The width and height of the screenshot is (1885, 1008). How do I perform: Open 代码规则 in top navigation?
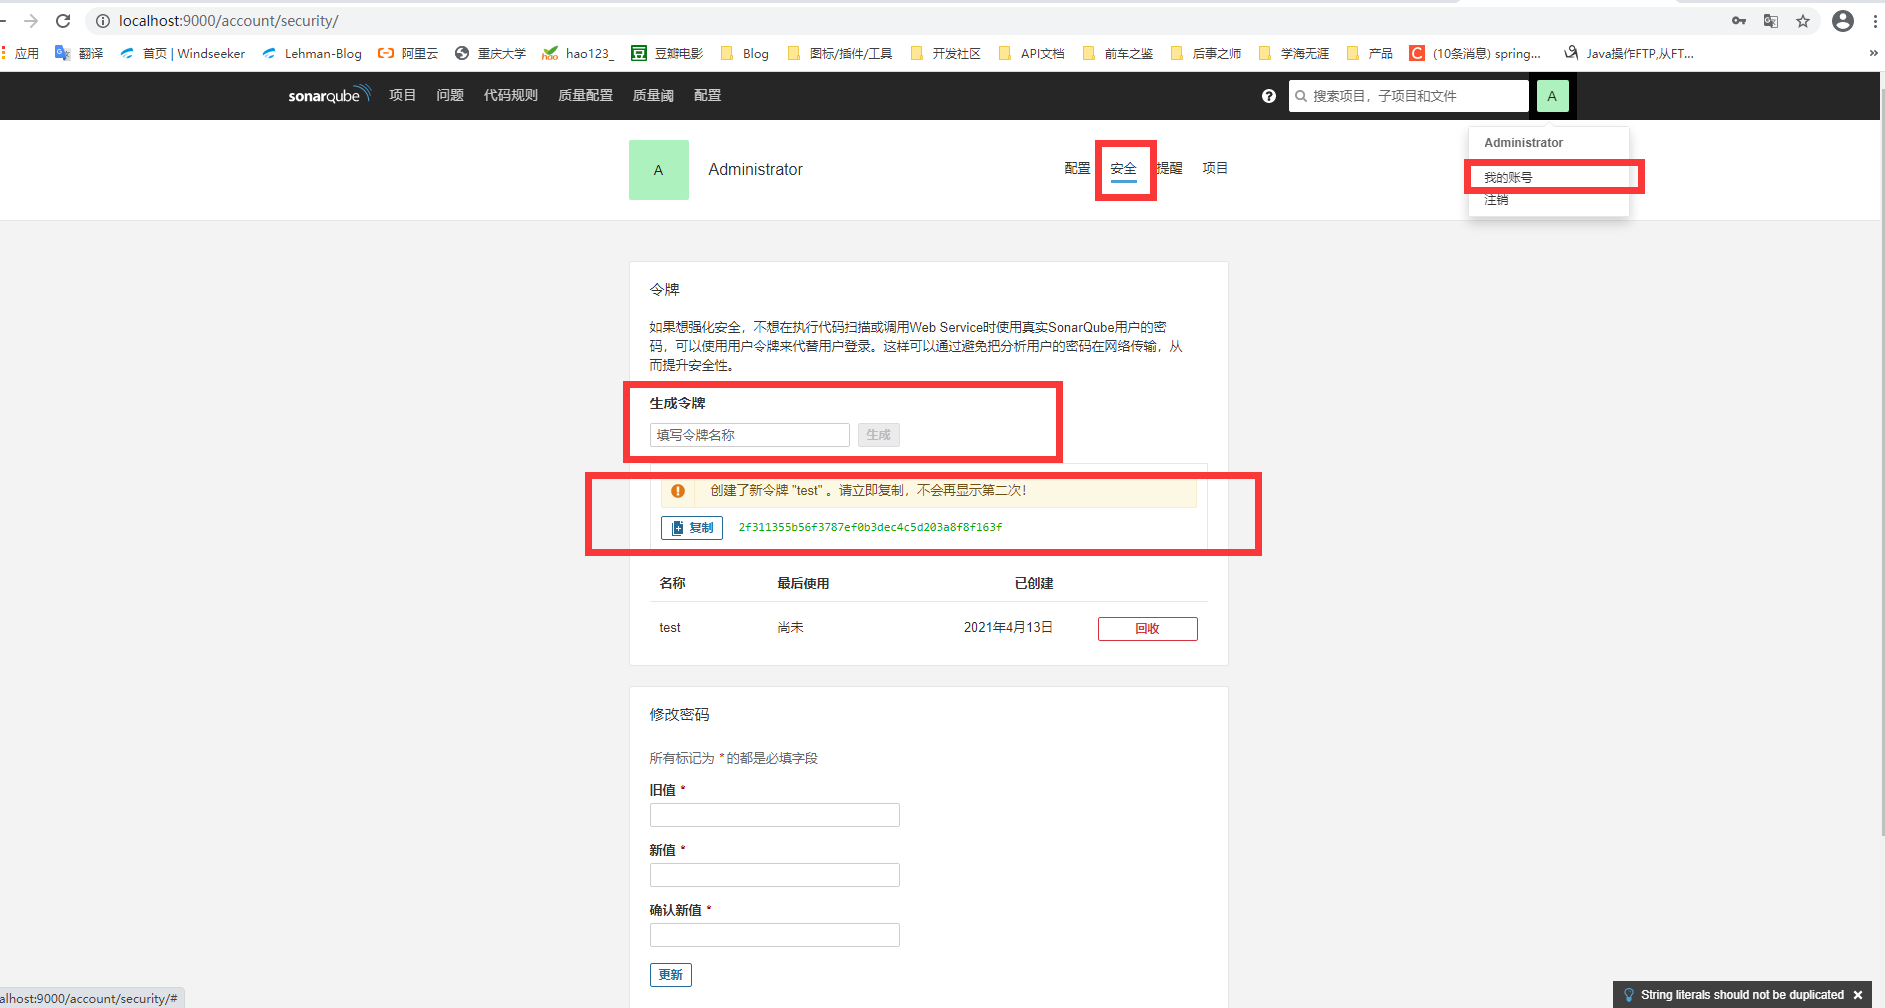[x=511, y=95]
